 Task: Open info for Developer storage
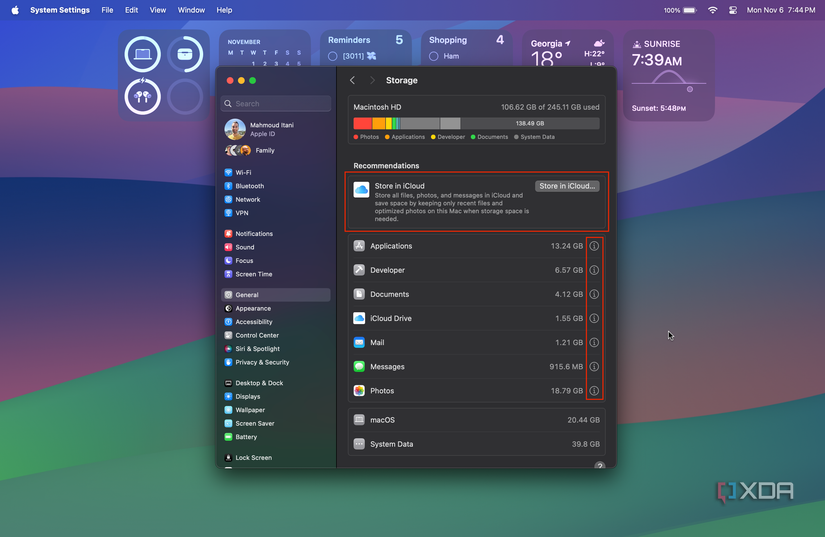coord(594,270)
